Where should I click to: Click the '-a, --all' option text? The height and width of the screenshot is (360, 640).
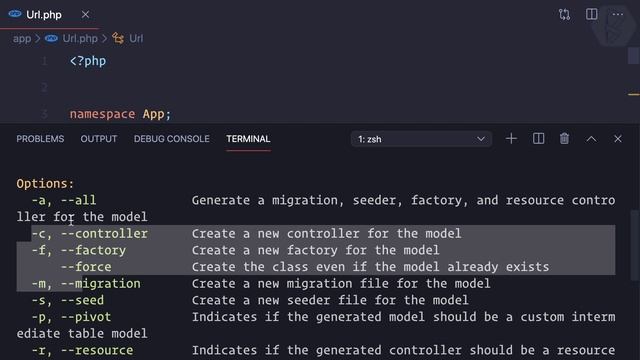pyautogui.click(x=64, y=200)
